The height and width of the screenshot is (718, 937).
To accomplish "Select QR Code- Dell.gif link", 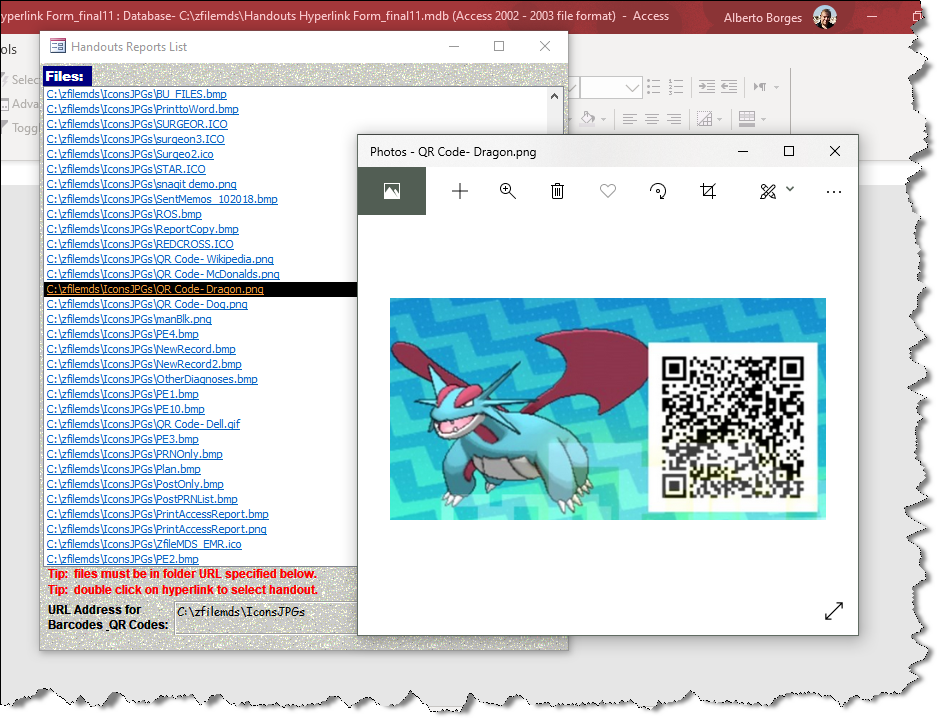I will click(x=143, y=424).
